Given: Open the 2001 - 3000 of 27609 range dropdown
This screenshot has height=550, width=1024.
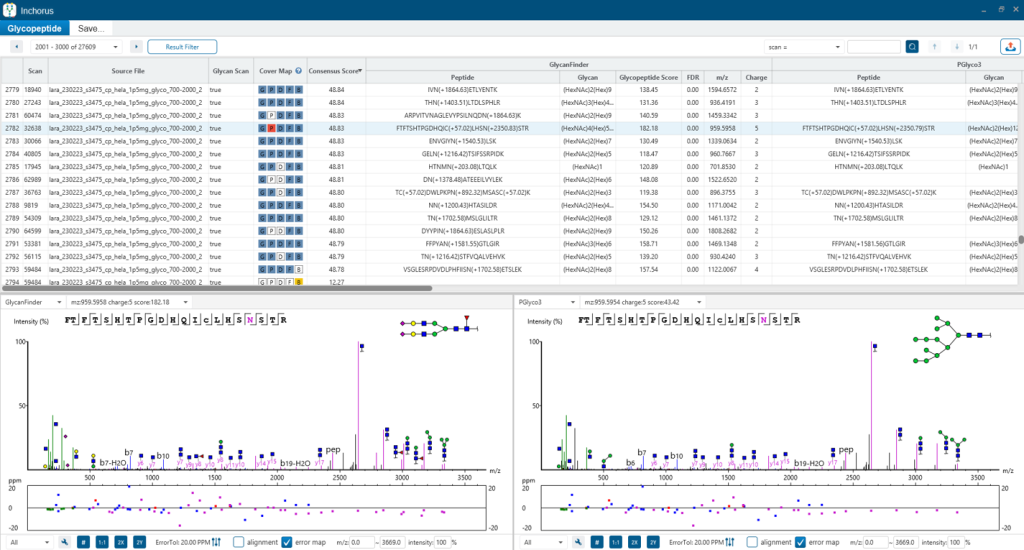Looking at the screenshot, I should [76, 46].
